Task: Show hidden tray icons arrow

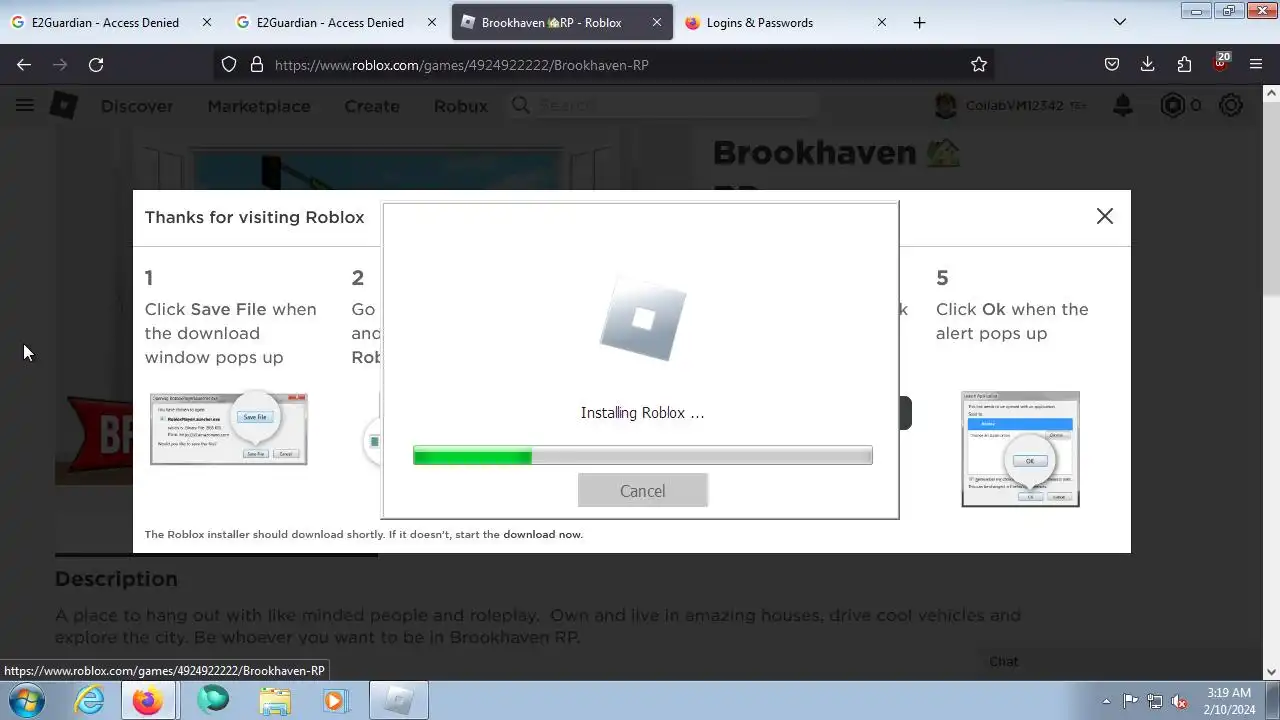Action: (1106, 701)
